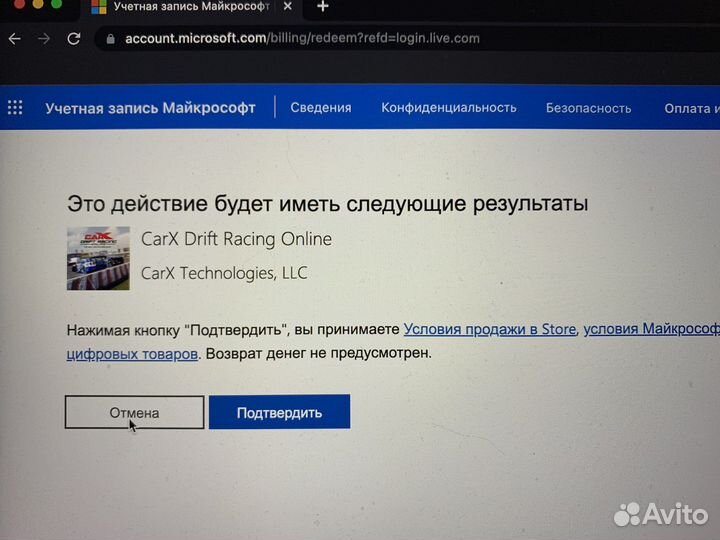Go to the Безопасность section
720x540 pixels.
[x=588, y=108]
